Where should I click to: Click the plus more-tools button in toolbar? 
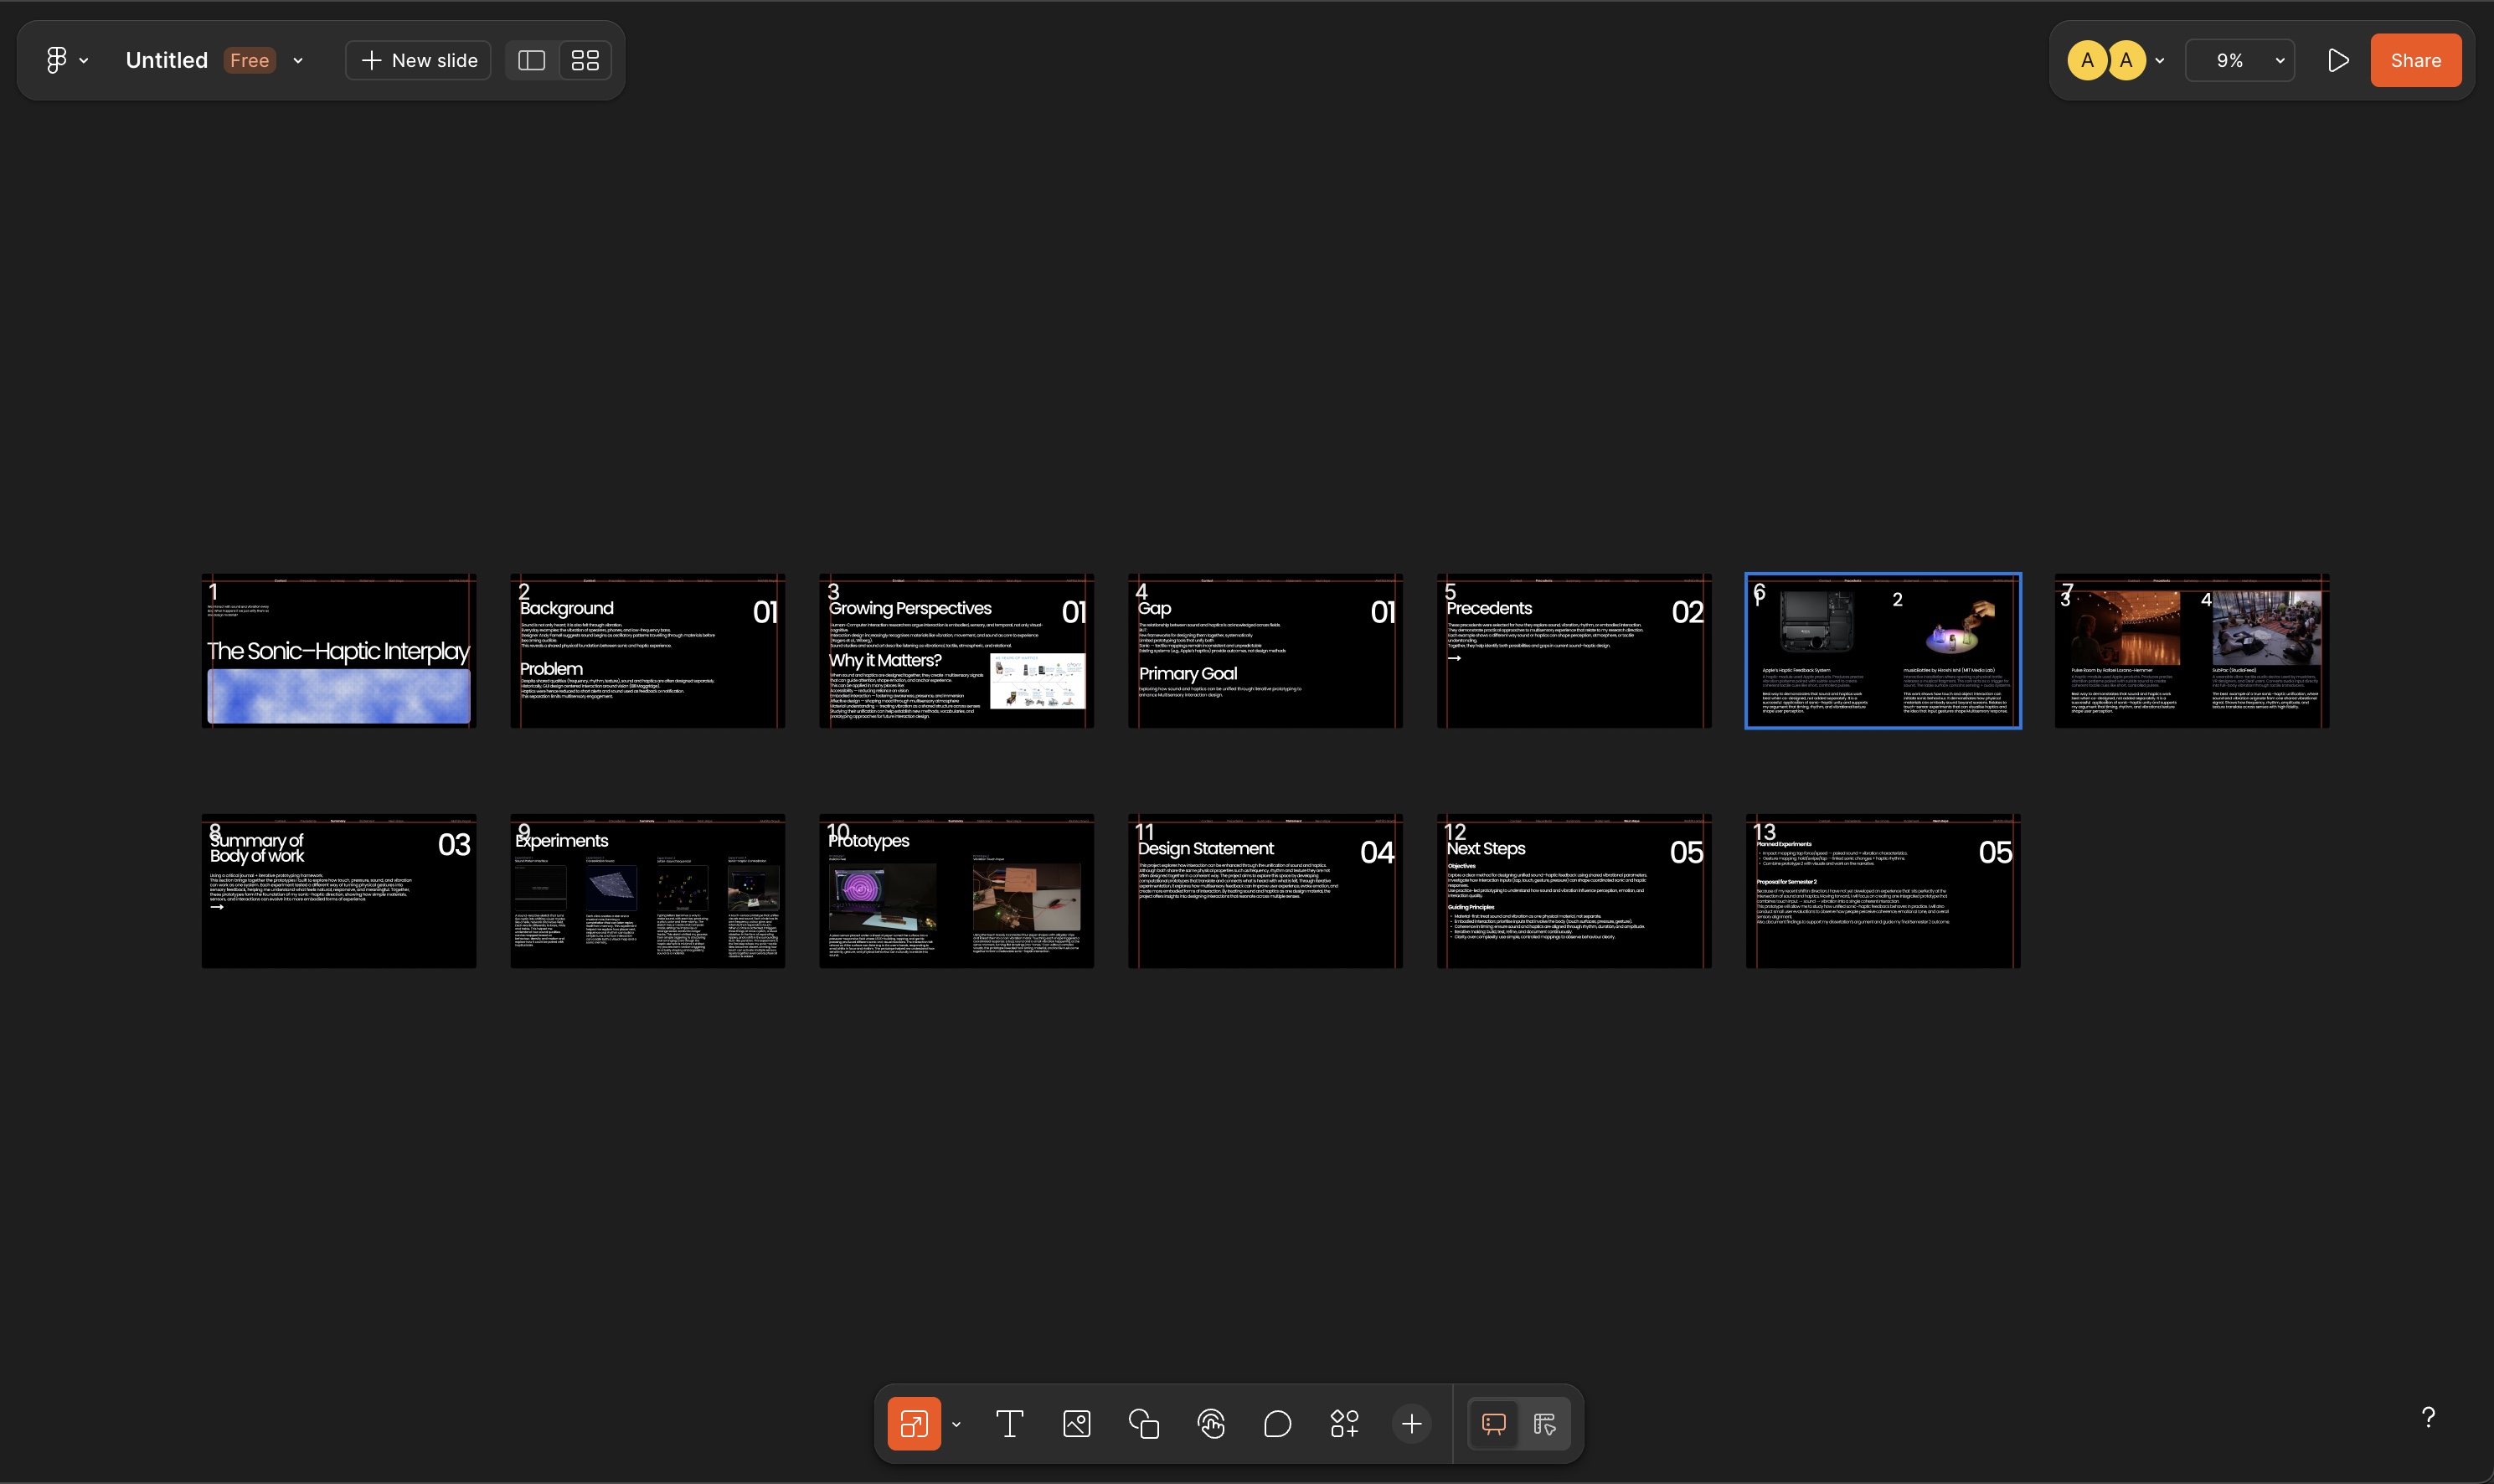[x=1411, y=1423]
